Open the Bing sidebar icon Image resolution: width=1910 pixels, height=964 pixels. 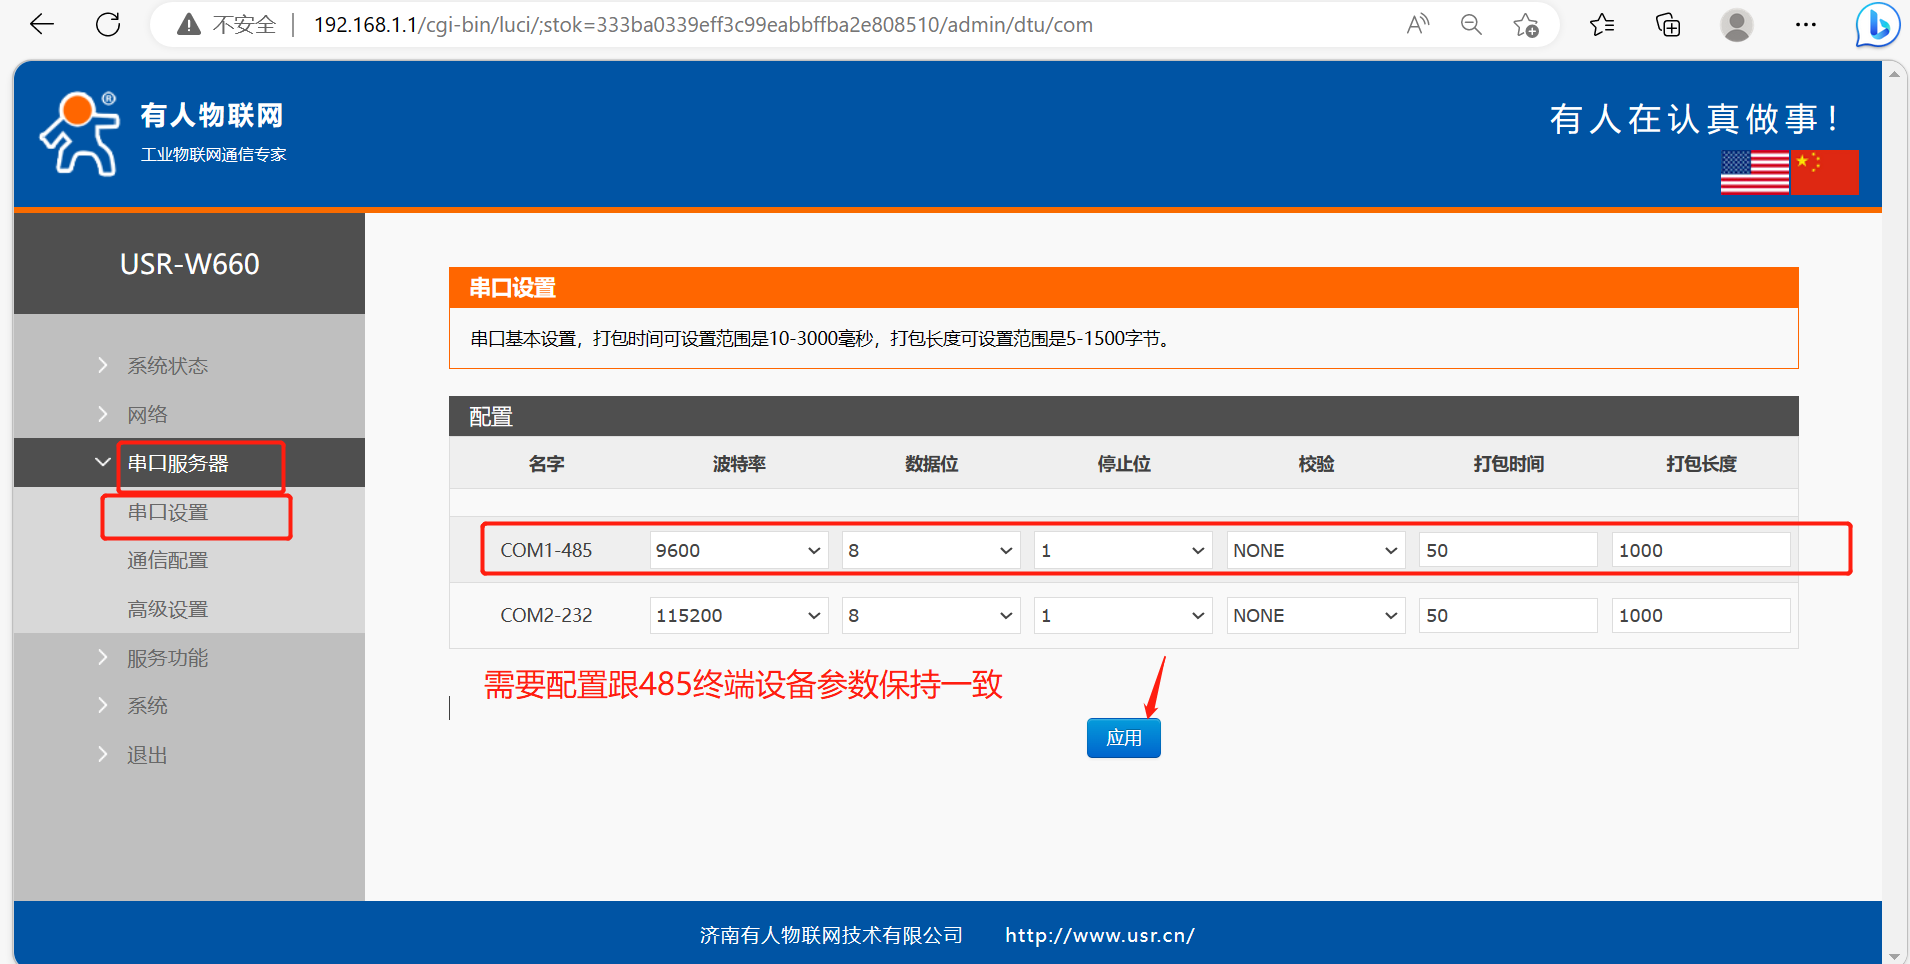[1877, 25]
